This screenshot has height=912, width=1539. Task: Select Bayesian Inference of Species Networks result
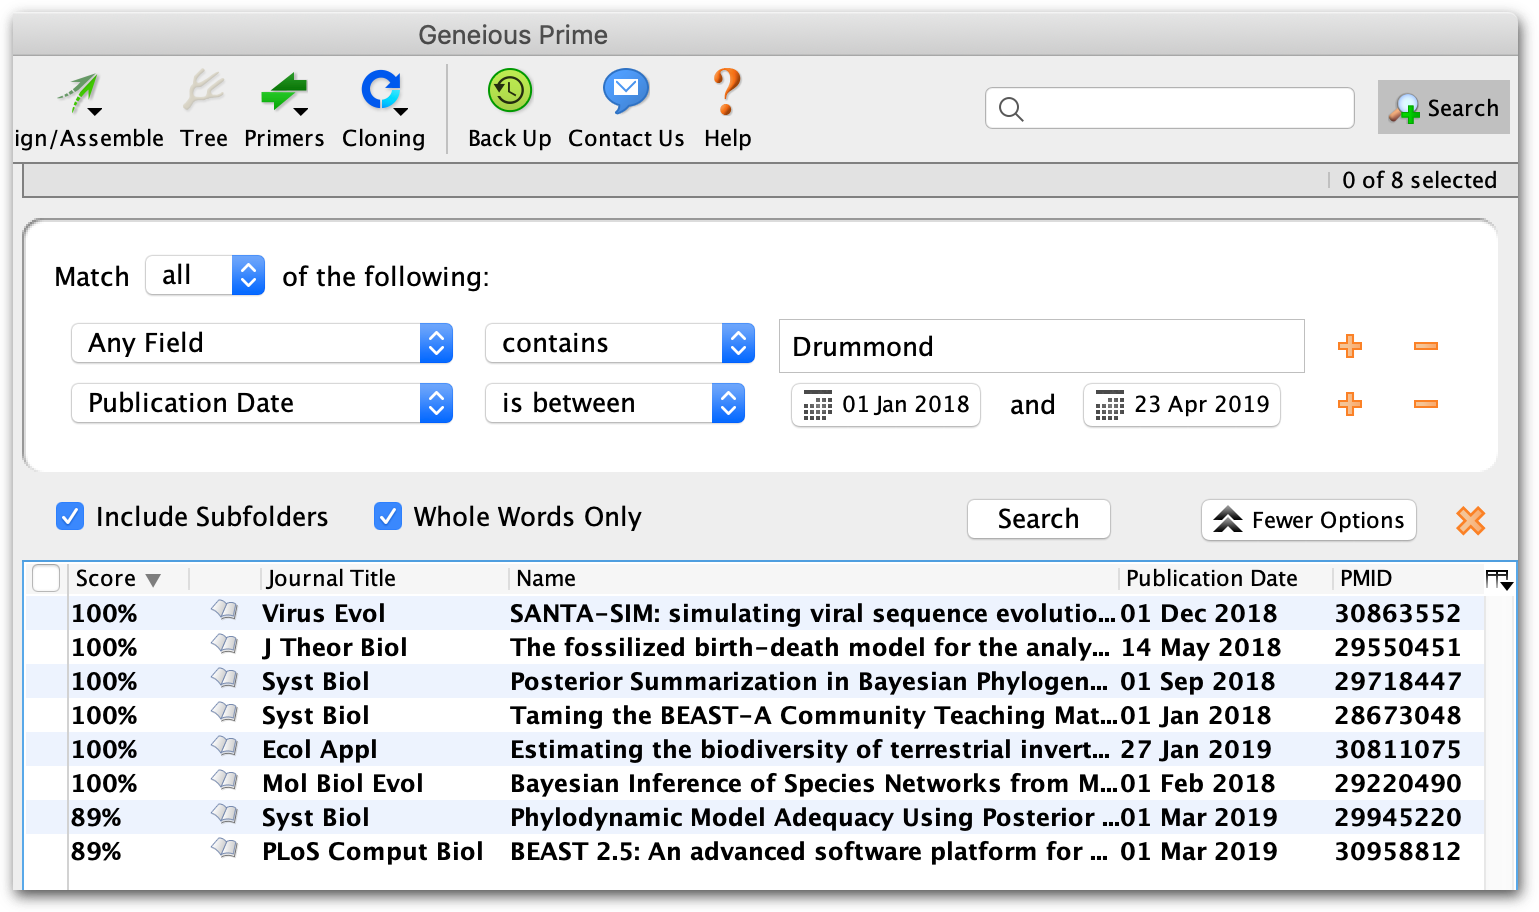pos(813,783)
